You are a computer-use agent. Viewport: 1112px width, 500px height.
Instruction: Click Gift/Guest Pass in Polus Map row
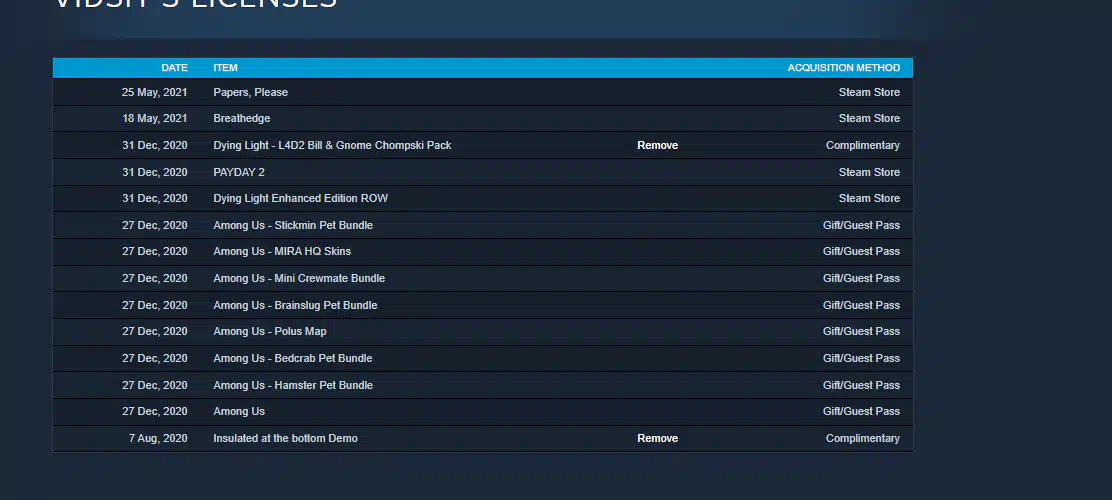[x=862, y=332]
